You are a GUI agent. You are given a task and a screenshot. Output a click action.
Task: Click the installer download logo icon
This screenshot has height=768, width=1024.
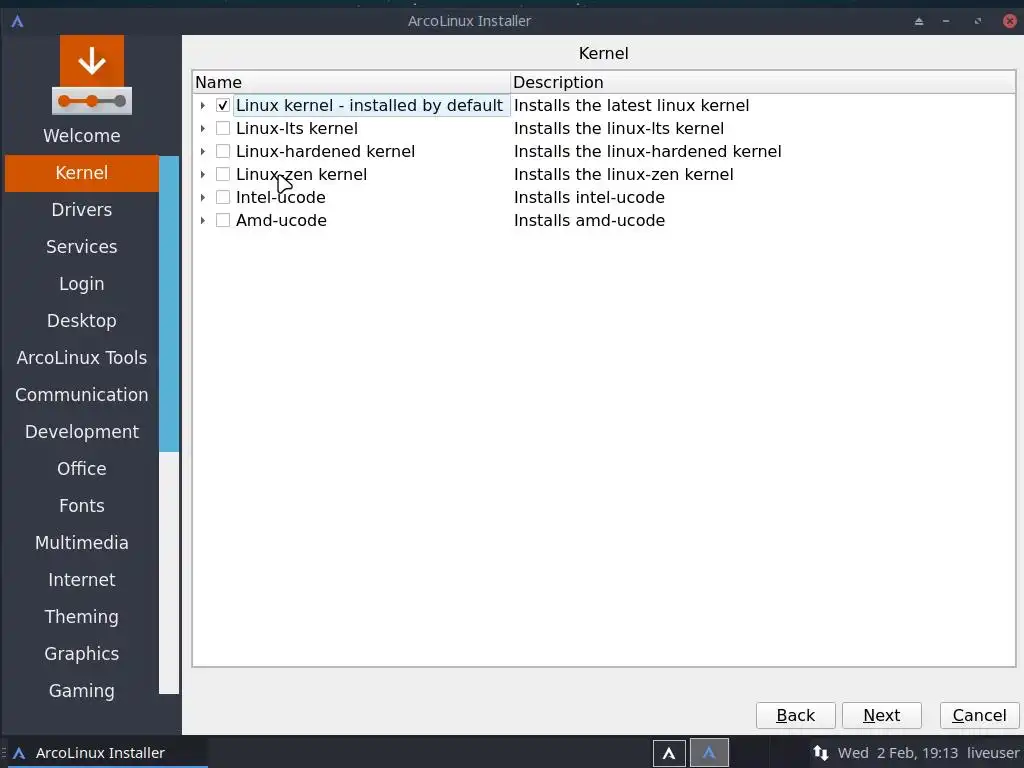tap(91, 74)
